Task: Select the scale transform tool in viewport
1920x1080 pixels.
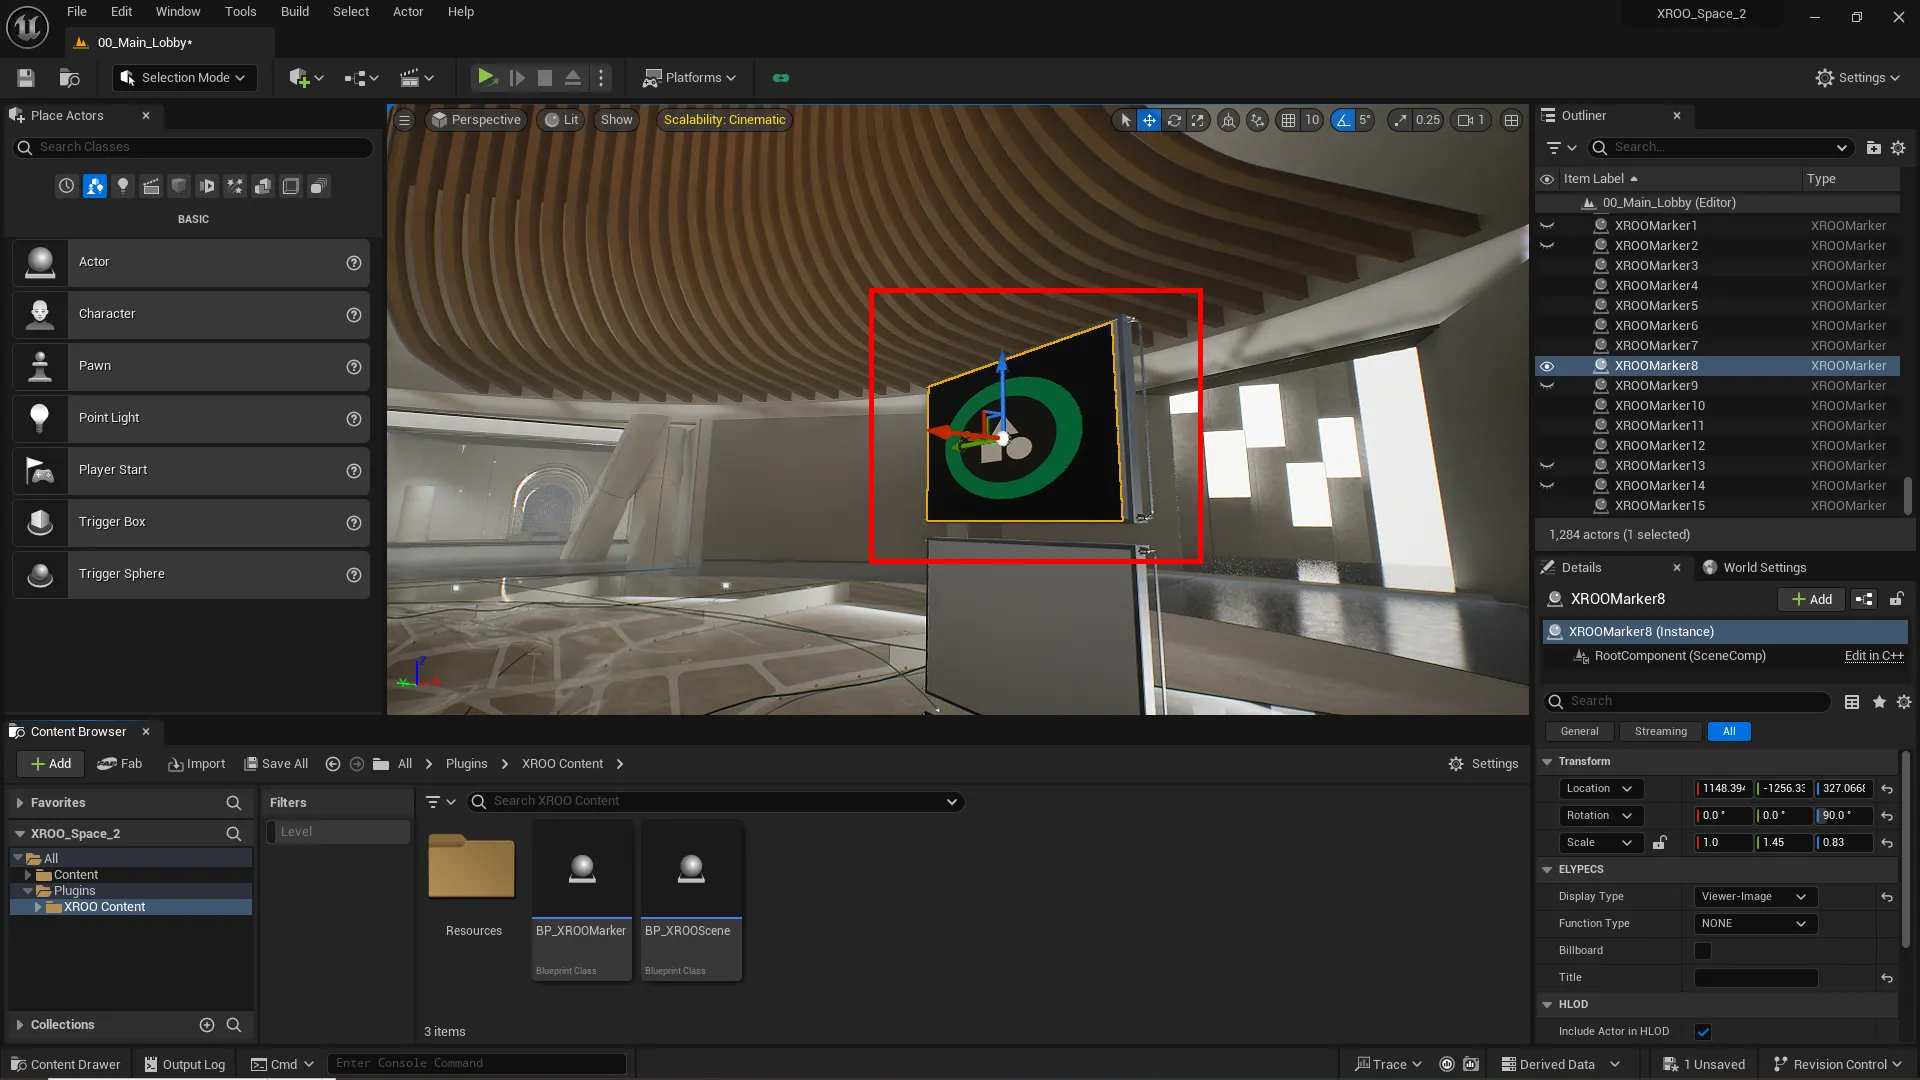Action: [1198, 120]
